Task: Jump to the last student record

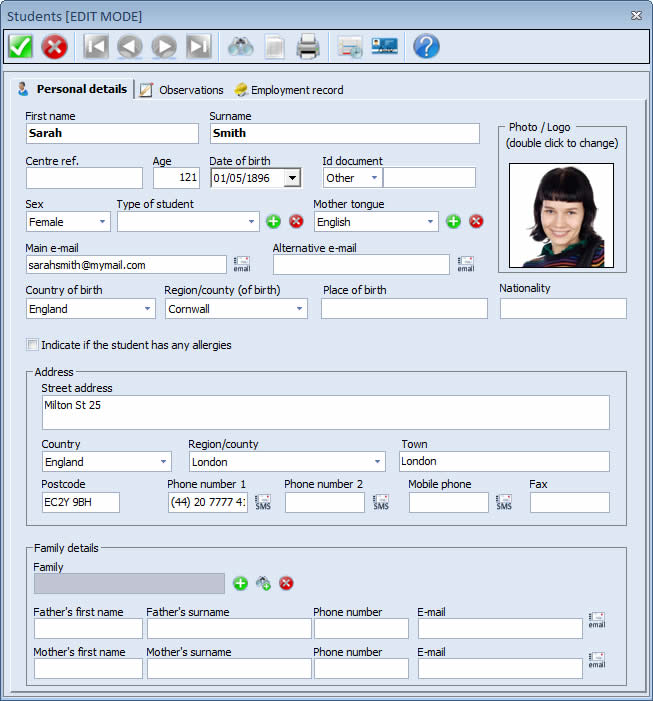Action: (198, 46)
